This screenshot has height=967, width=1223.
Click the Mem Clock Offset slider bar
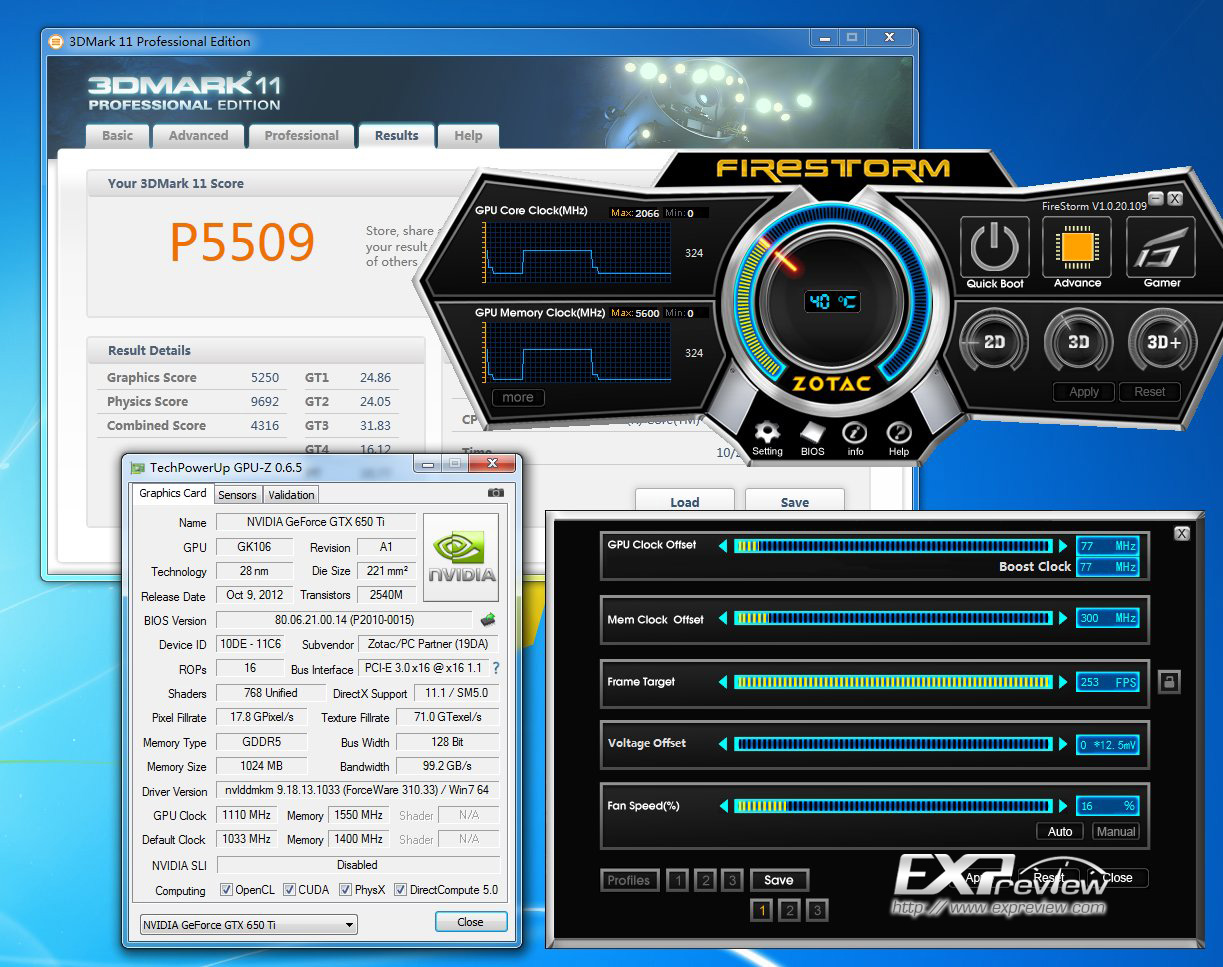(x=893, y=619)
